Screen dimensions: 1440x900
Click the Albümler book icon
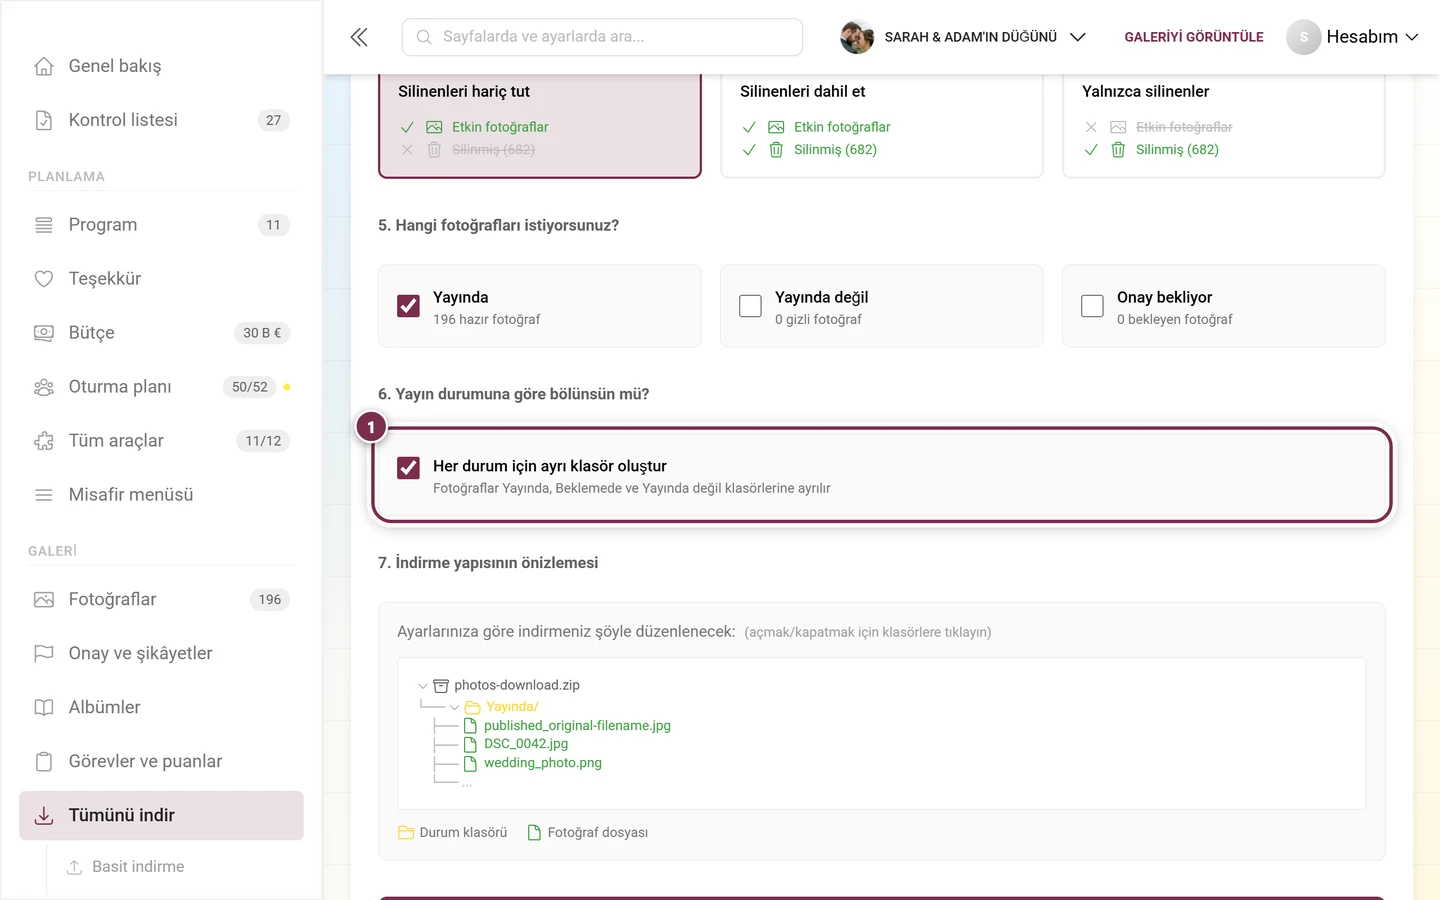pyautogui.click(x=44, y=708)
